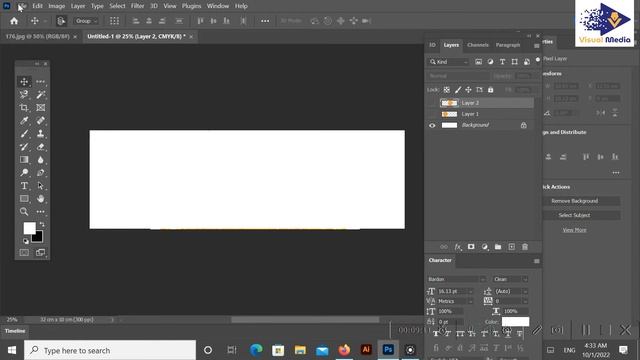Screen dimensions: 640x360
Task: Click the Select Subject button
Action: (x=574, y=215)
